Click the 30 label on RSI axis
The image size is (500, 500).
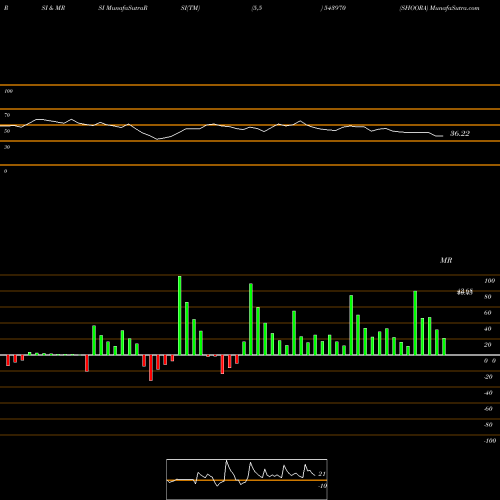tap(7, 147)
